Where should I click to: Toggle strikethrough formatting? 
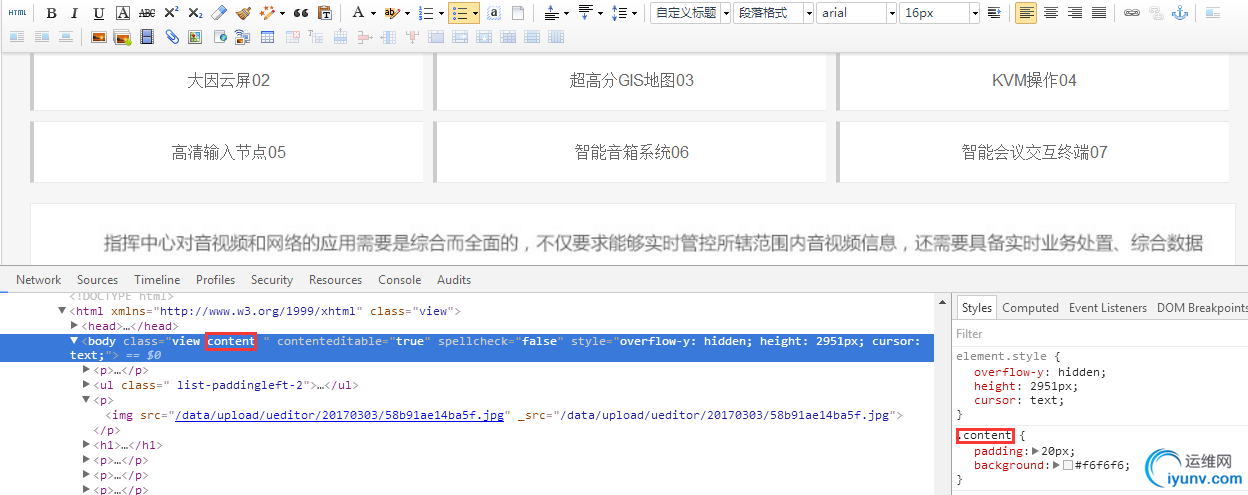147,13
